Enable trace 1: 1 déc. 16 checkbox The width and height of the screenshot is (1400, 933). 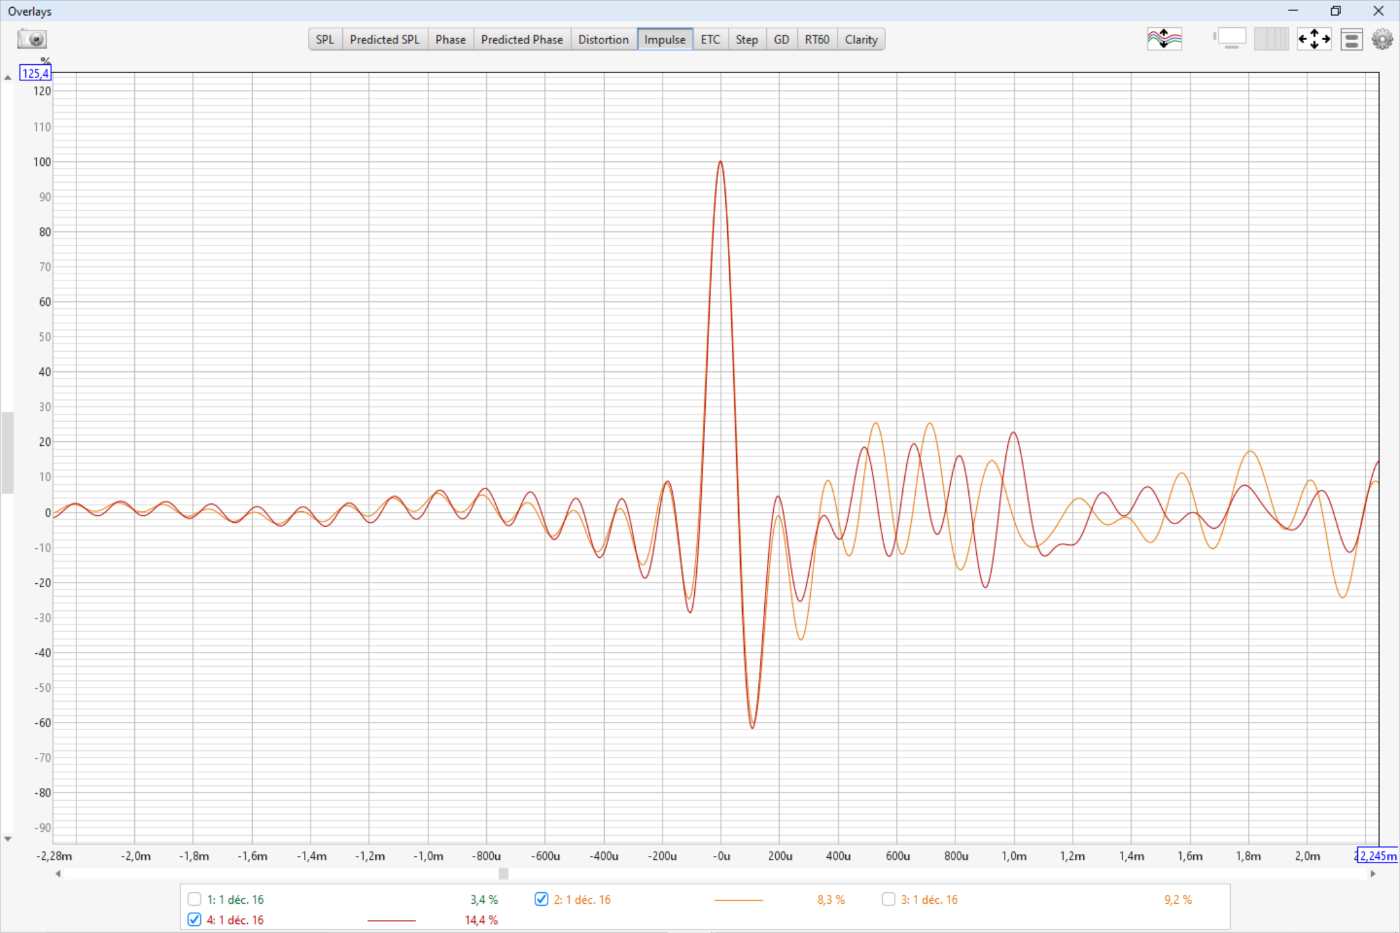point(195,899)
